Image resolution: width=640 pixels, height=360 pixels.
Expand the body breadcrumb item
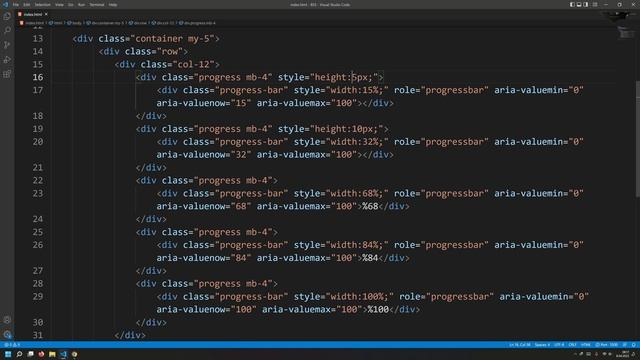[75, 23]
